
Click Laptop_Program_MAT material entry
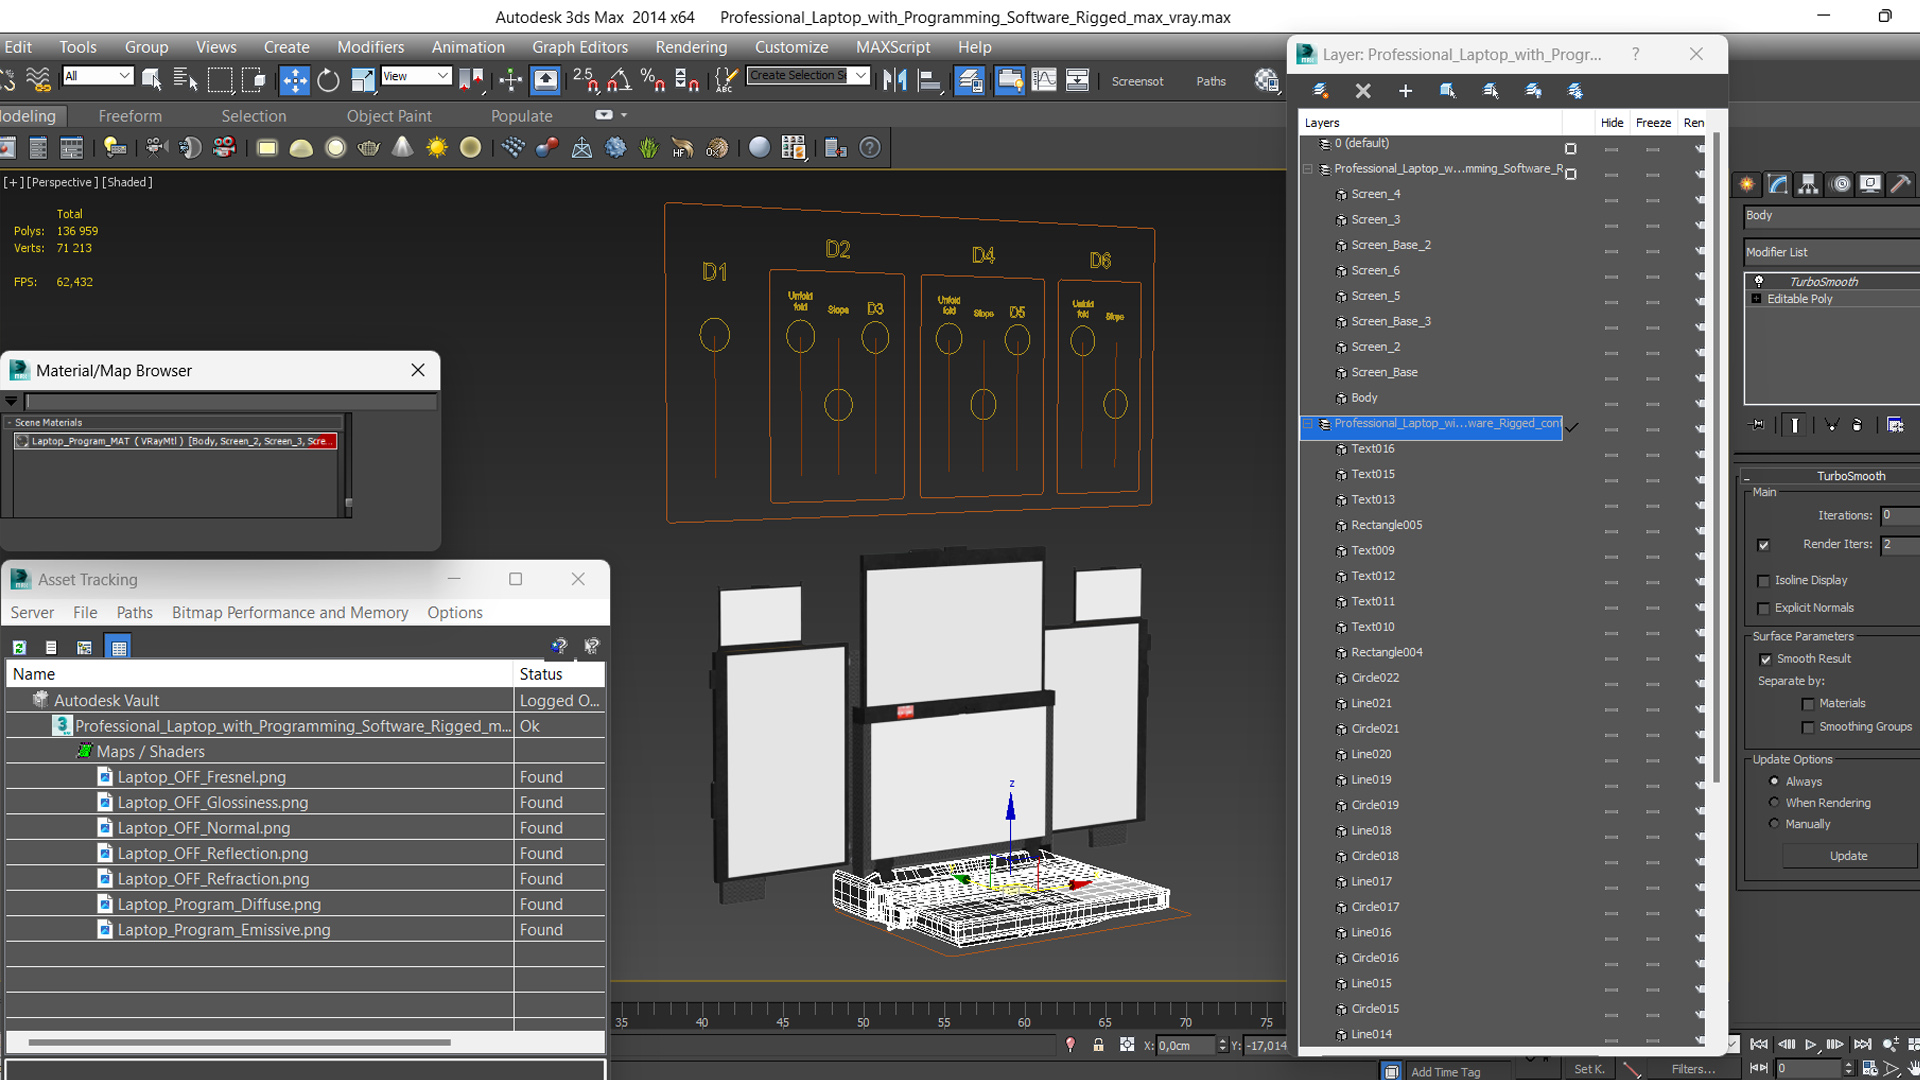click(176, 441)
